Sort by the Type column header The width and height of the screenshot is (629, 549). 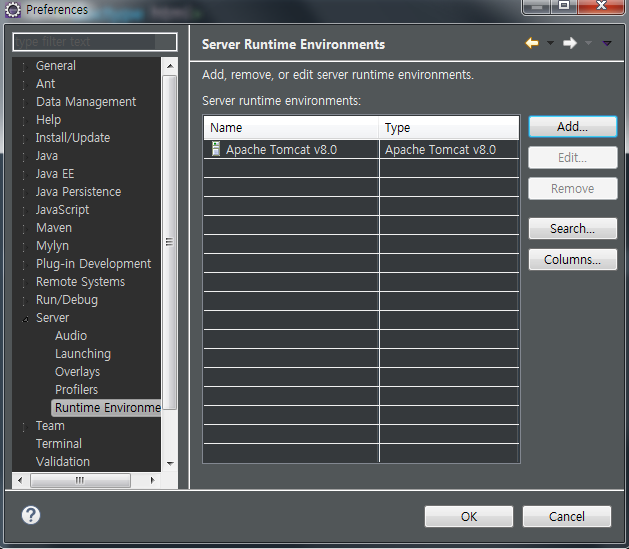pyautogui.click(x=449, y=128)
